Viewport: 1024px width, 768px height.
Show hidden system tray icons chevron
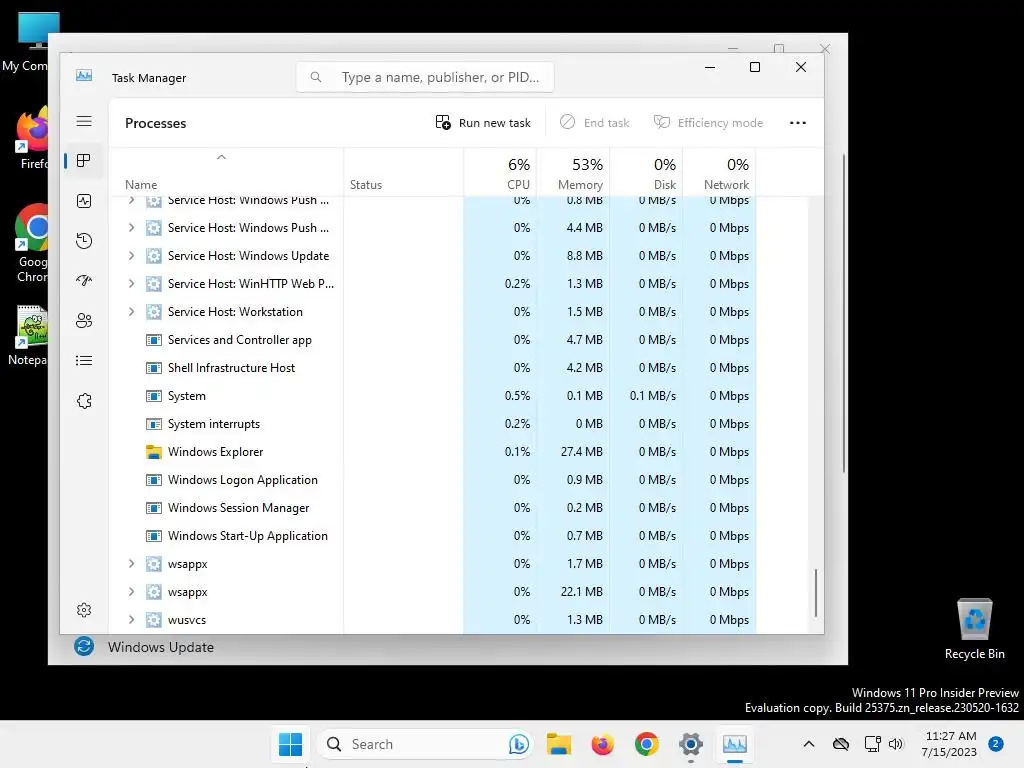(x=808, y=744)
